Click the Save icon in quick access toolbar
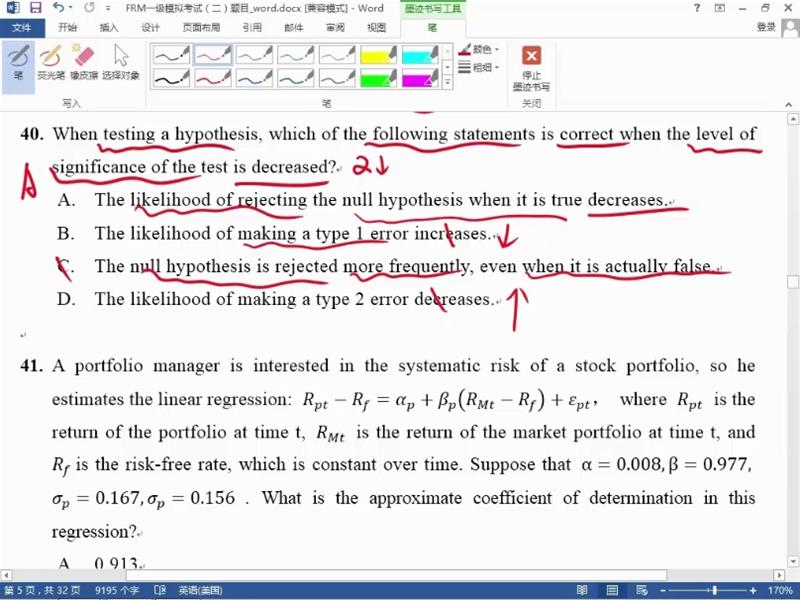This screenshot has height=600, width=800. [35, 8]
